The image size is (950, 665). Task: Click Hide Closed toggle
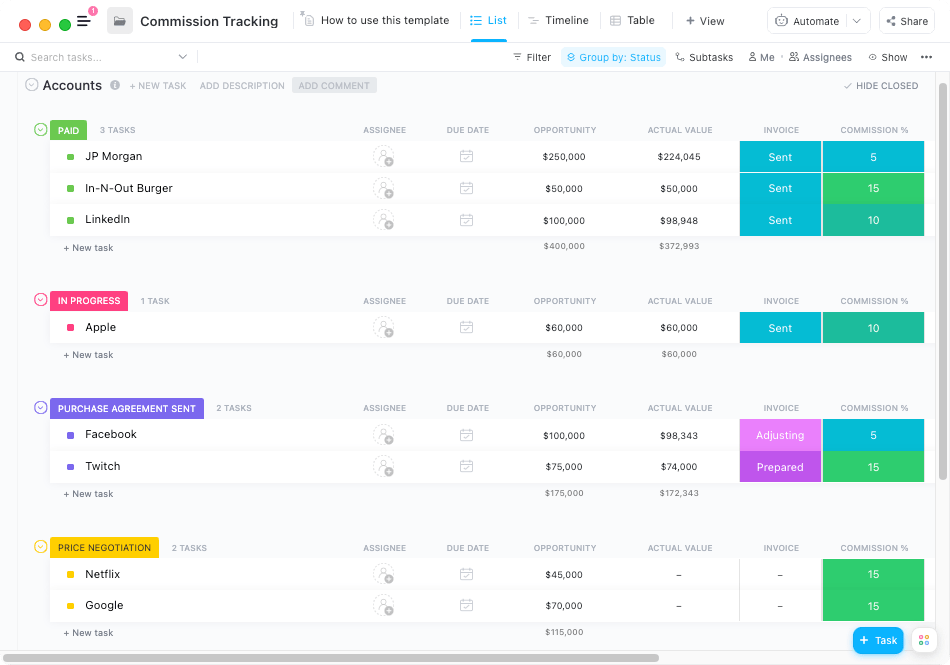[x=880, y=86]
